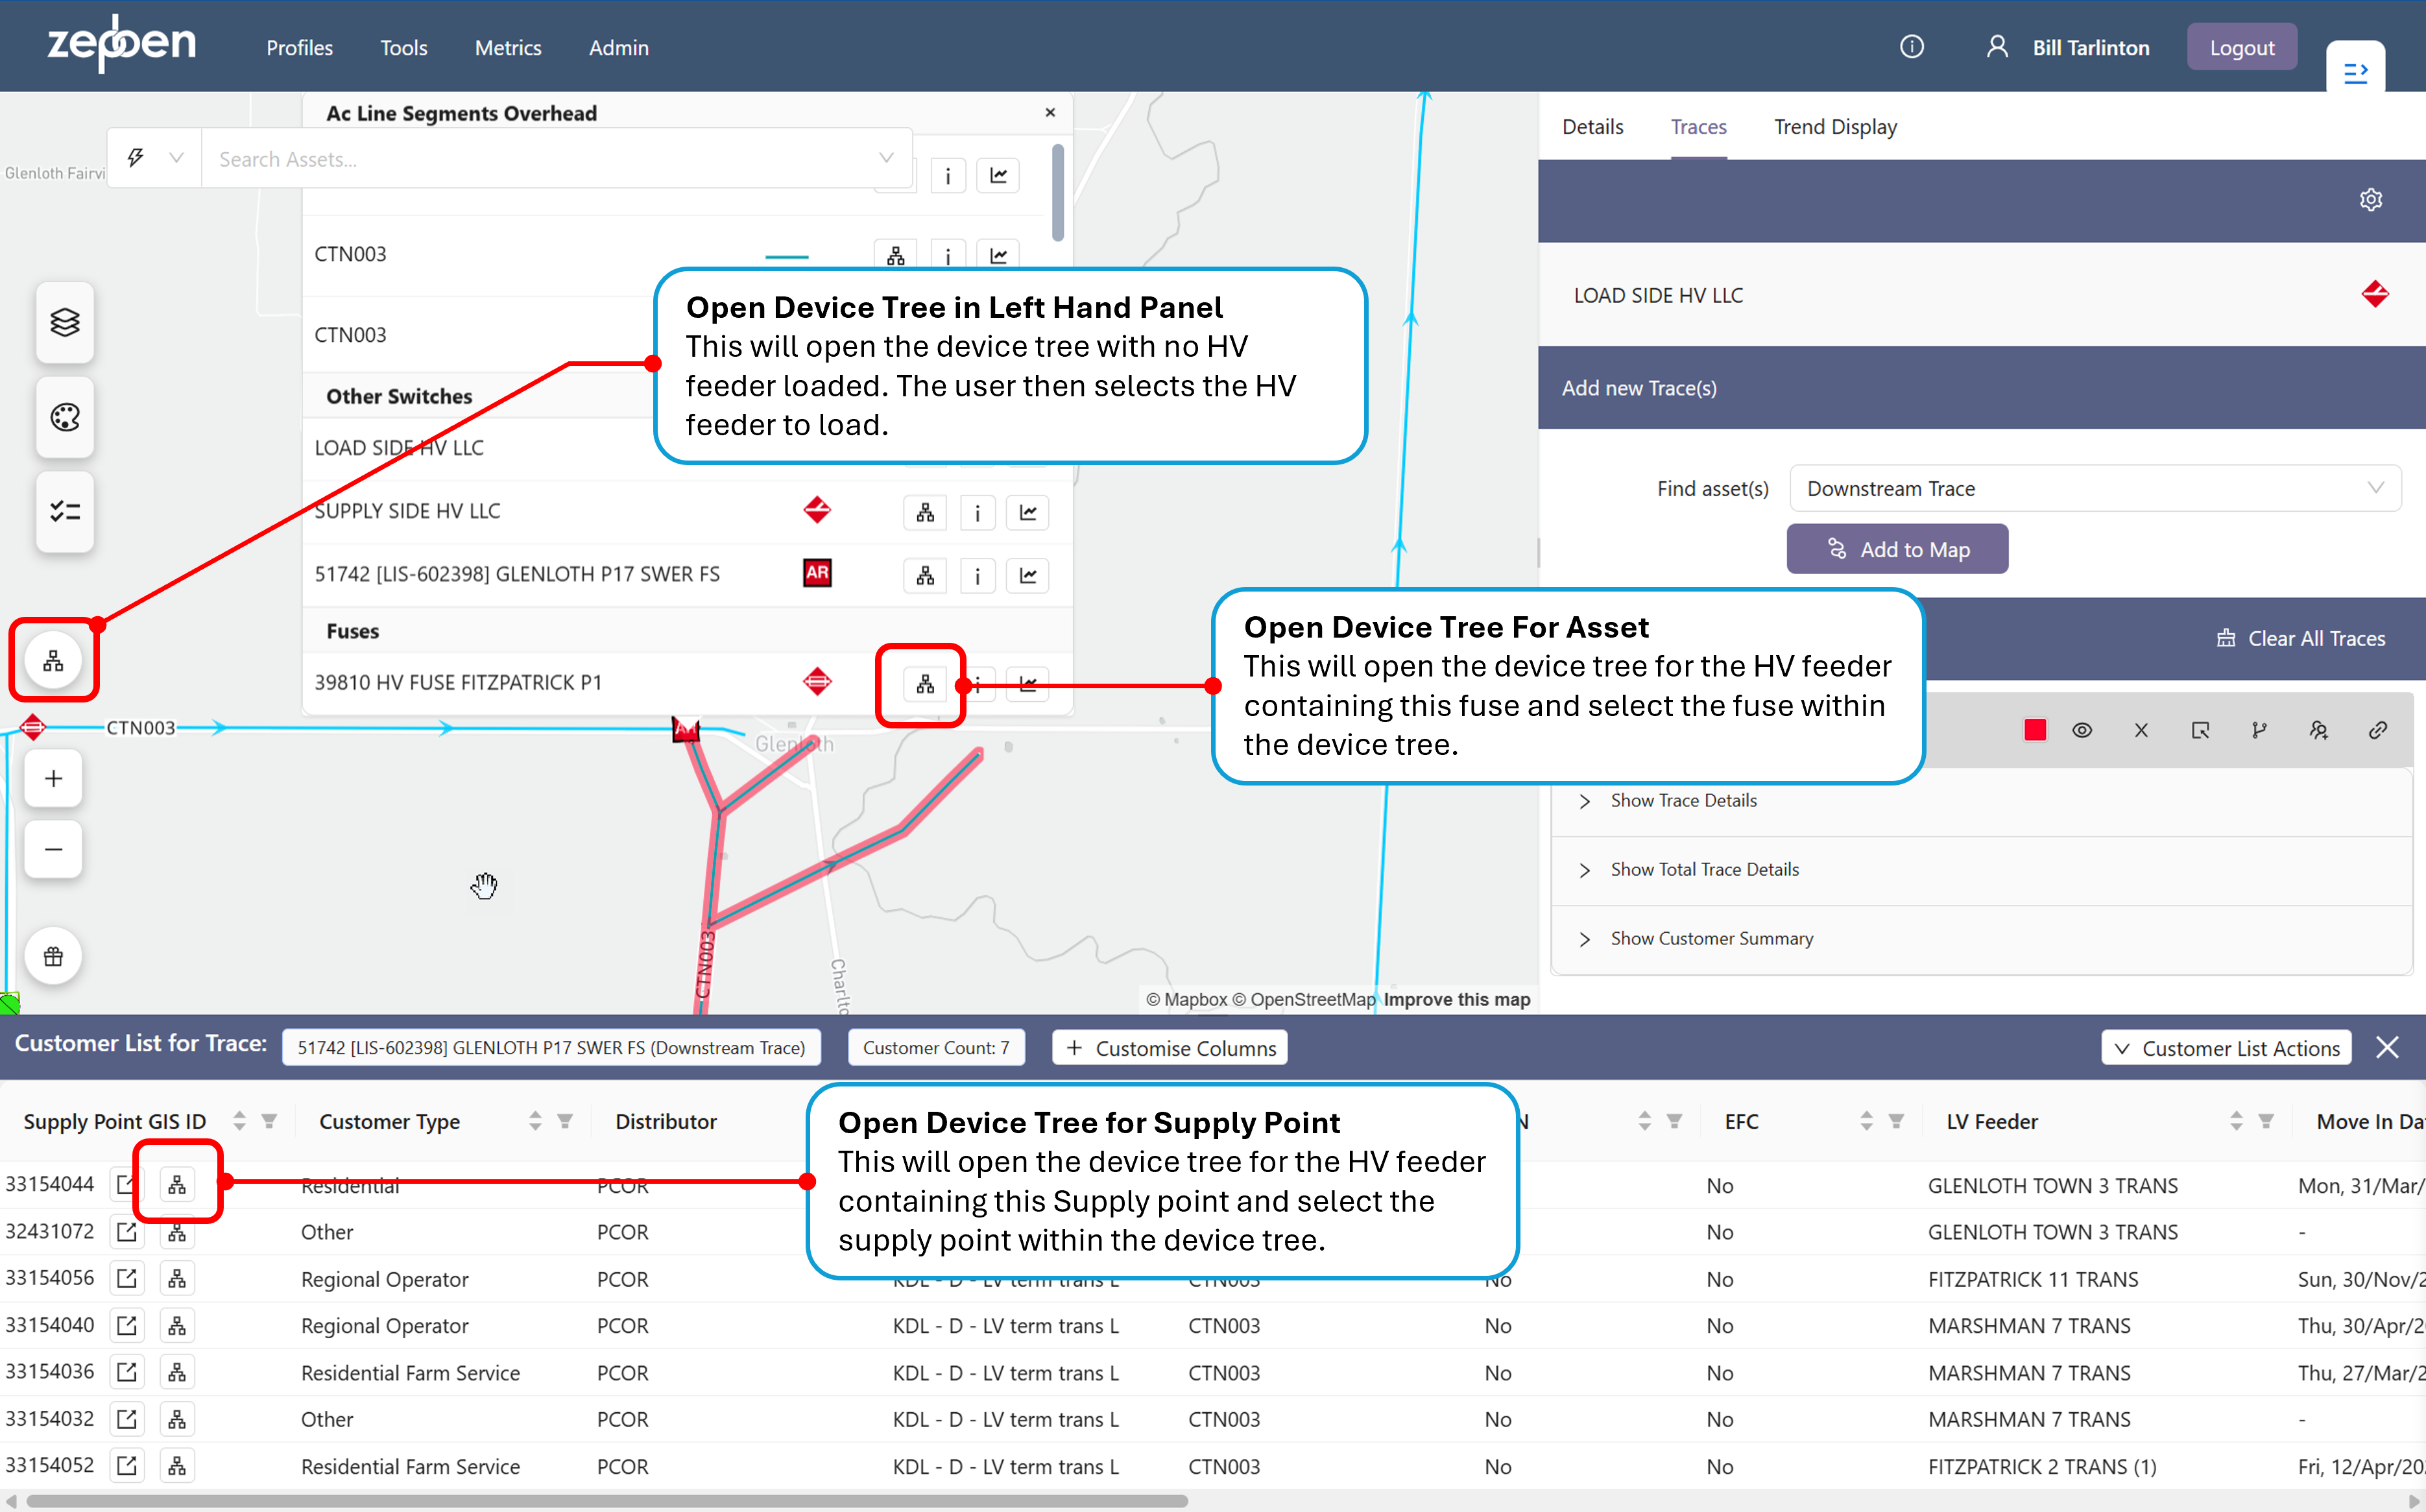
Task: Click Customise Columns button
Action: pyautogui.click(x=1170, y=1047)
